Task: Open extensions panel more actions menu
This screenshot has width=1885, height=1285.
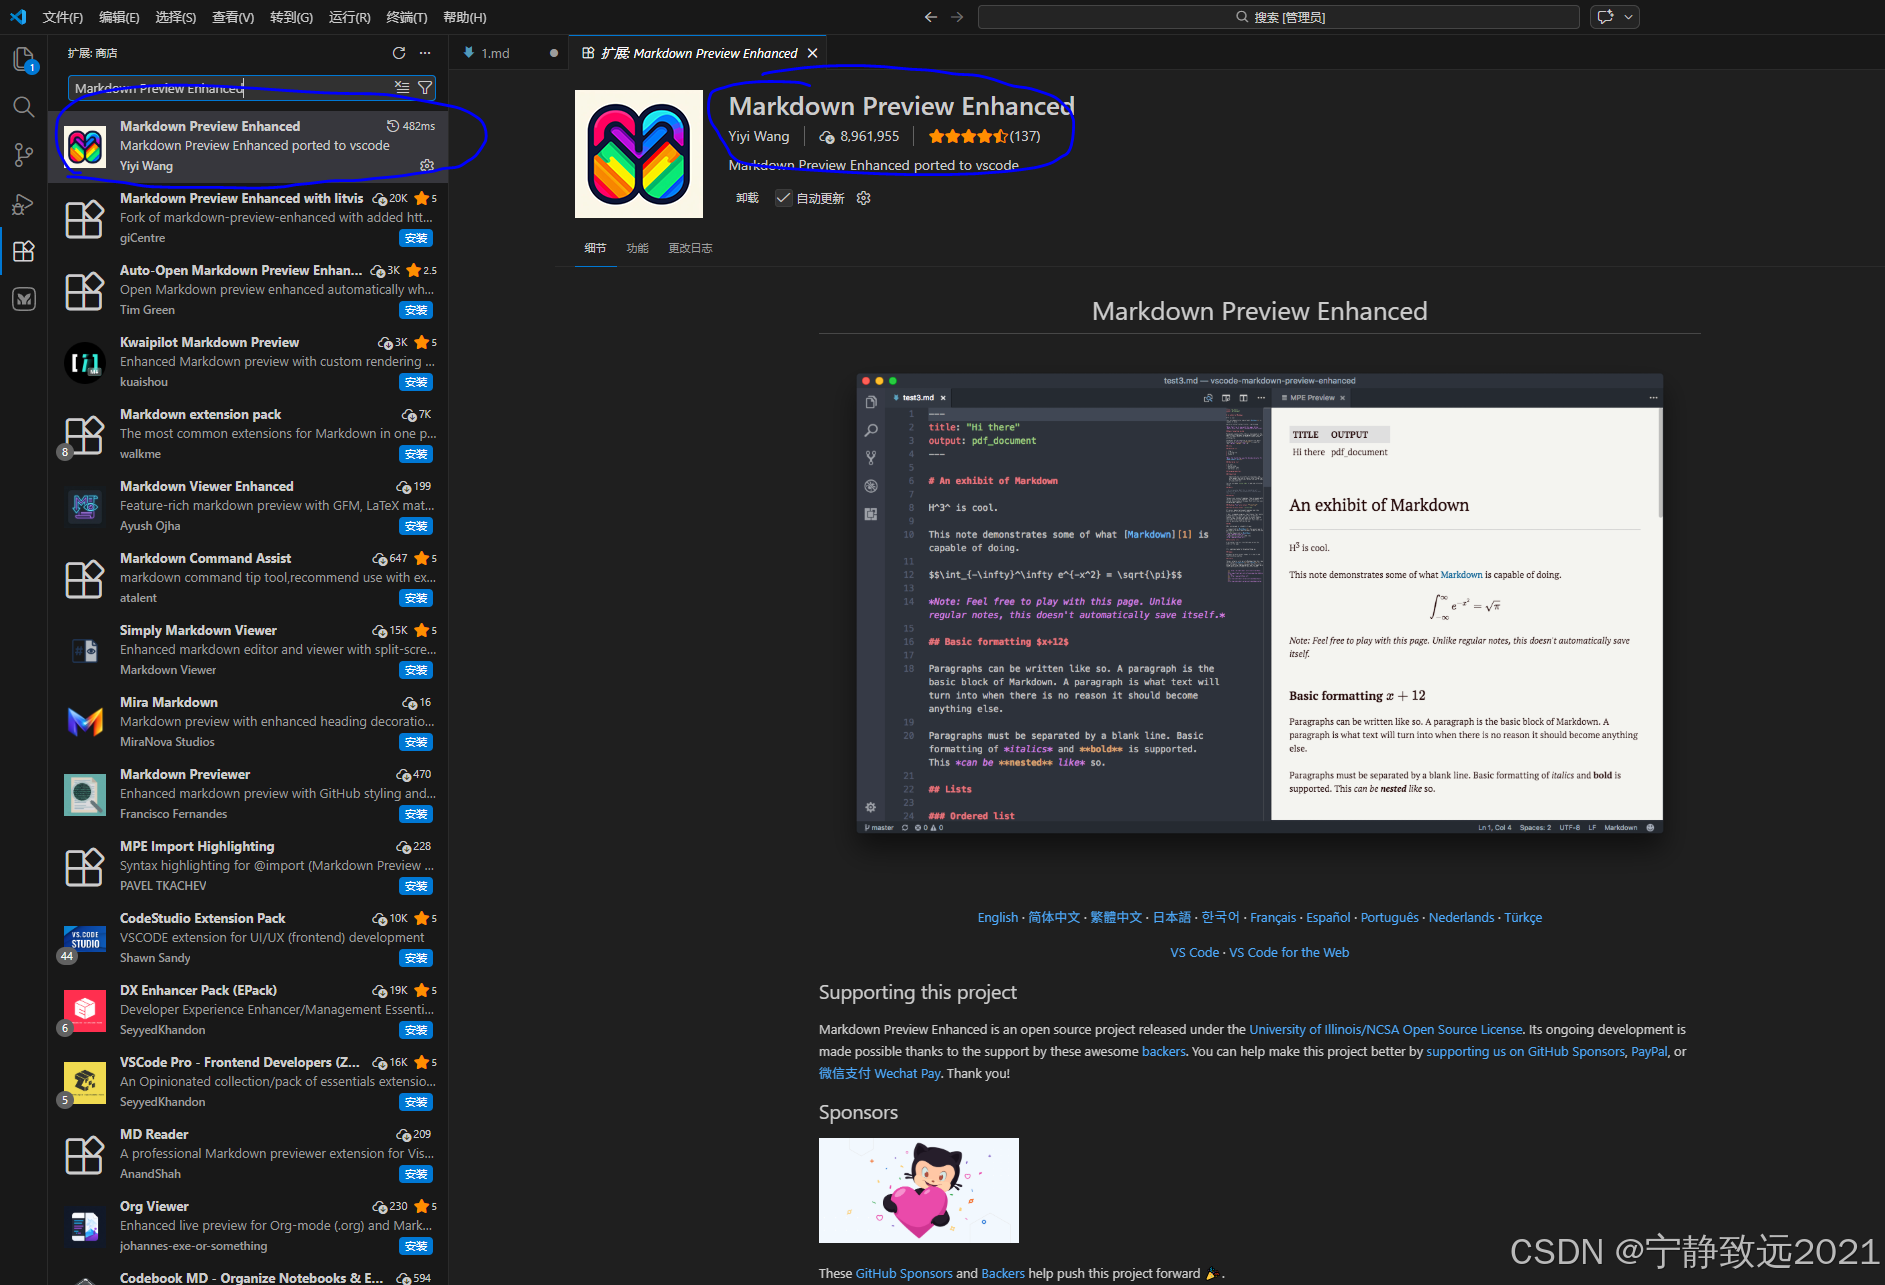Action: pyautogui.click(x=425, y=53)
